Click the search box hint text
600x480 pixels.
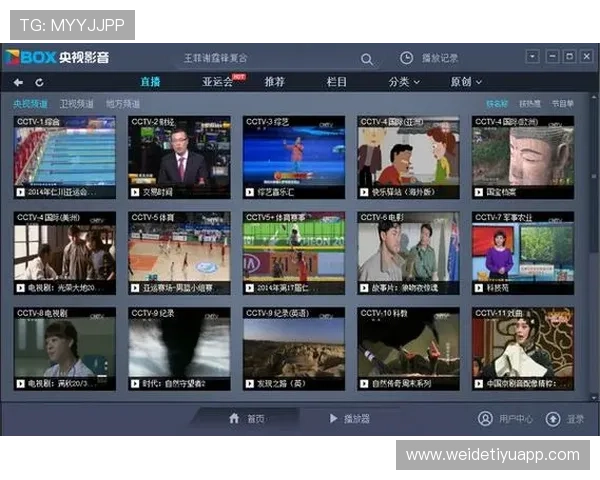[215, 58]
